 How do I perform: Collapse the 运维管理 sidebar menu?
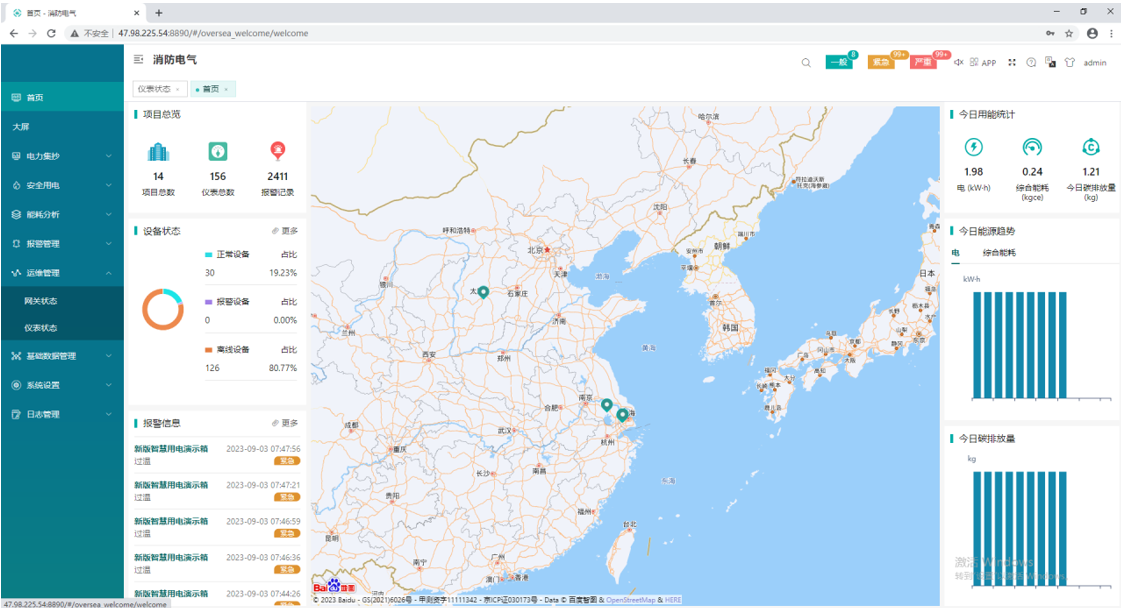(x=62, y=272)
